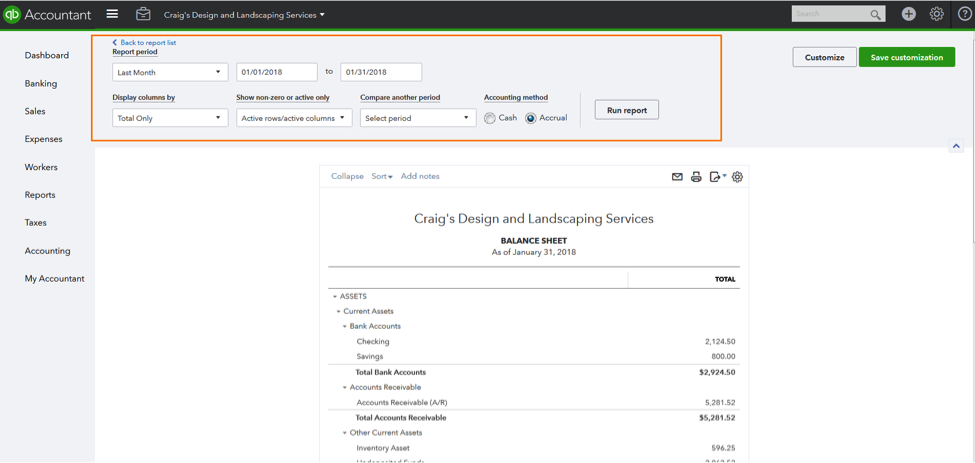Image resolution: width=975 pixels, height=463 pixels.
Task: Click the Savings account row label
Action: (370, 357)
